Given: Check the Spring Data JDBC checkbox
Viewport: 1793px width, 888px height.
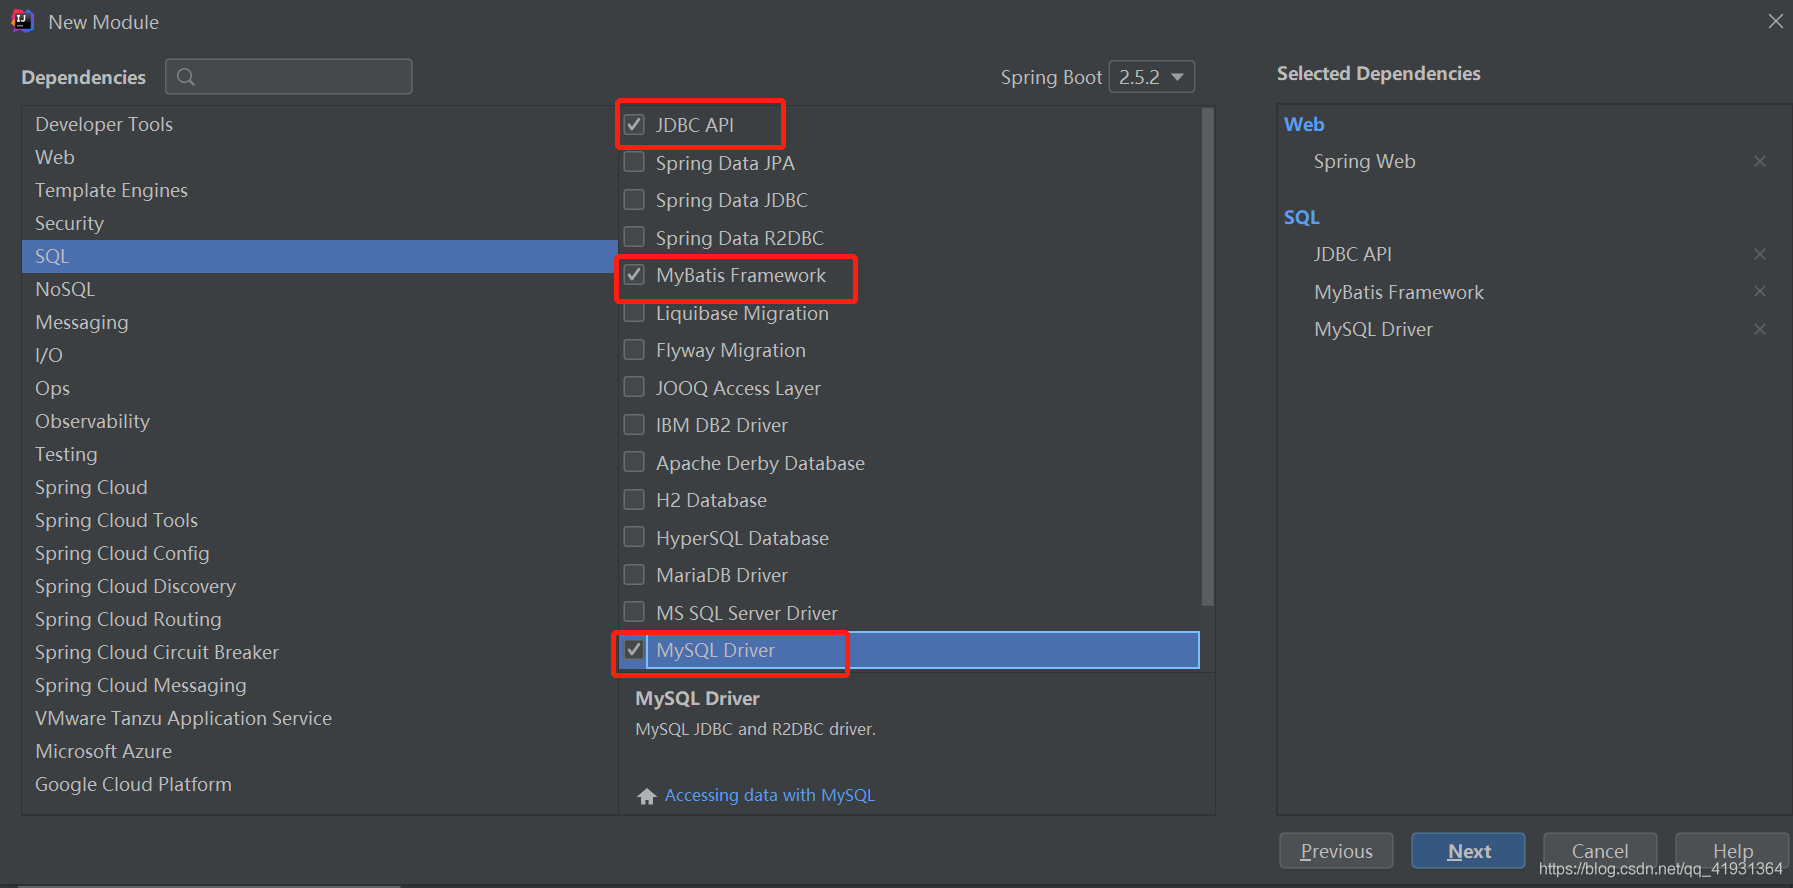Looking at the screenshot, I should click(634, 199).
